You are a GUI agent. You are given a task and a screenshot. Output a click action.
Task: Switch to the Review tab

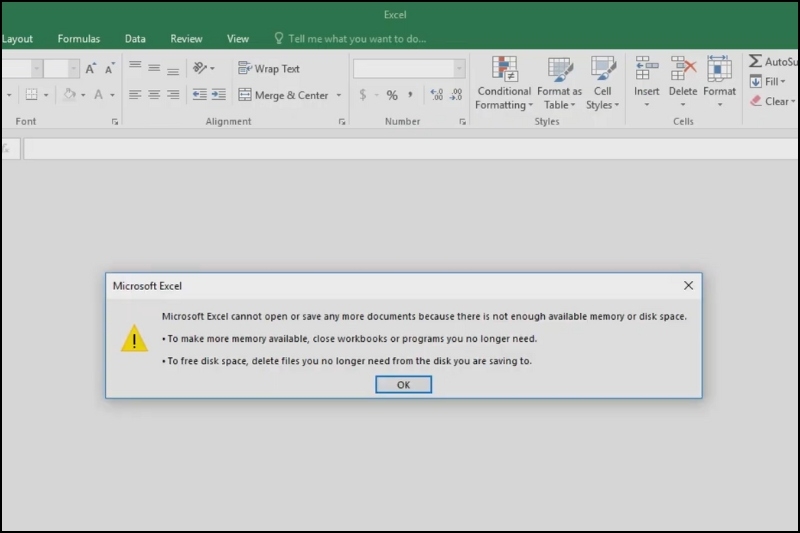point(186,39)
